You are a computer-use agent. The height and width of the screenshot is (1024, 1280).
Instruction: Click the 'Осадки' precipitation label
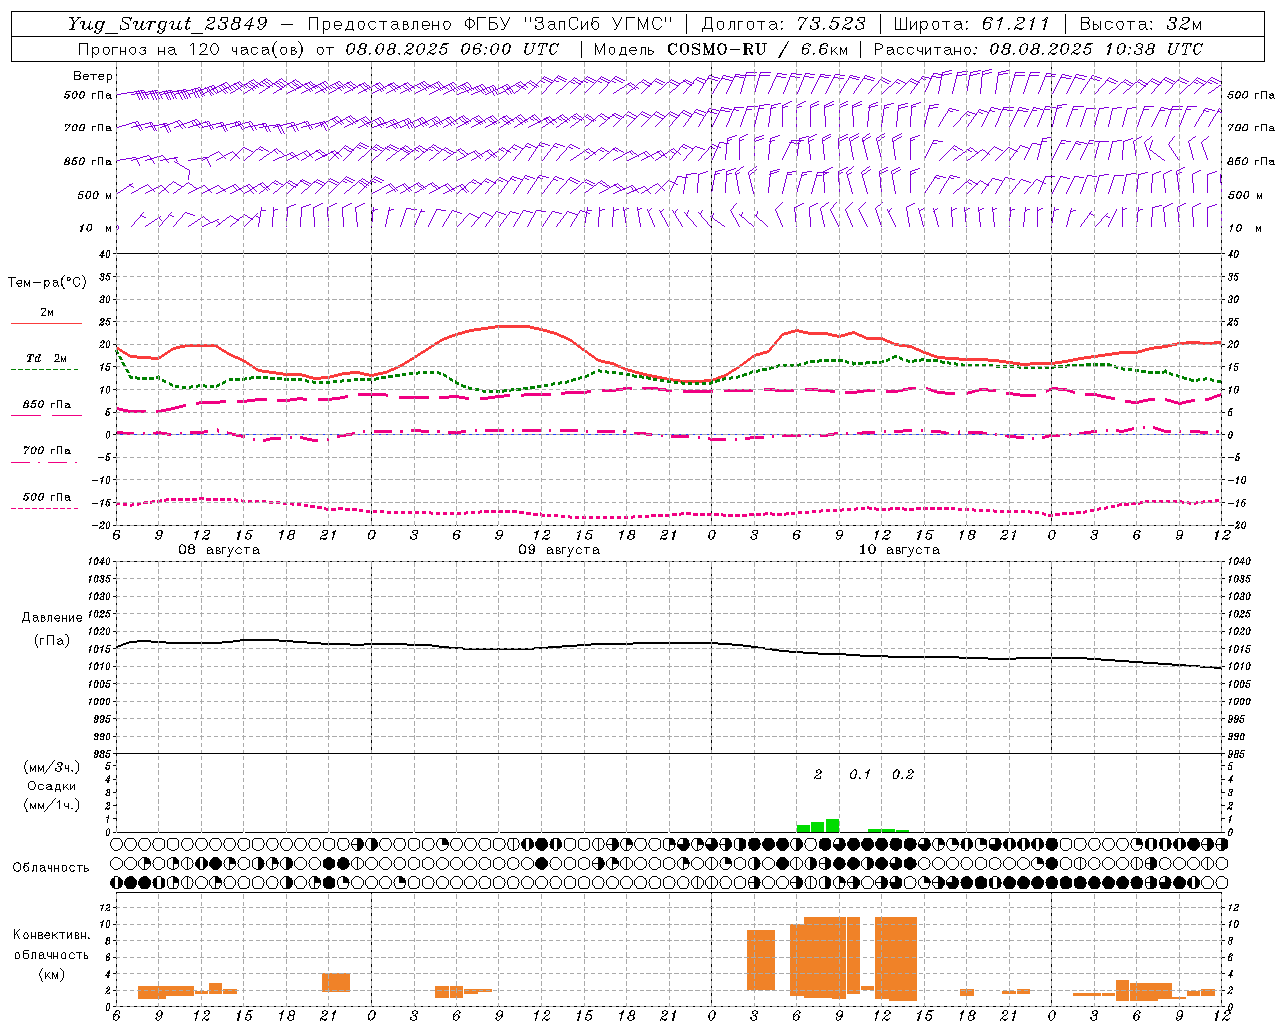tap(52, 786)
